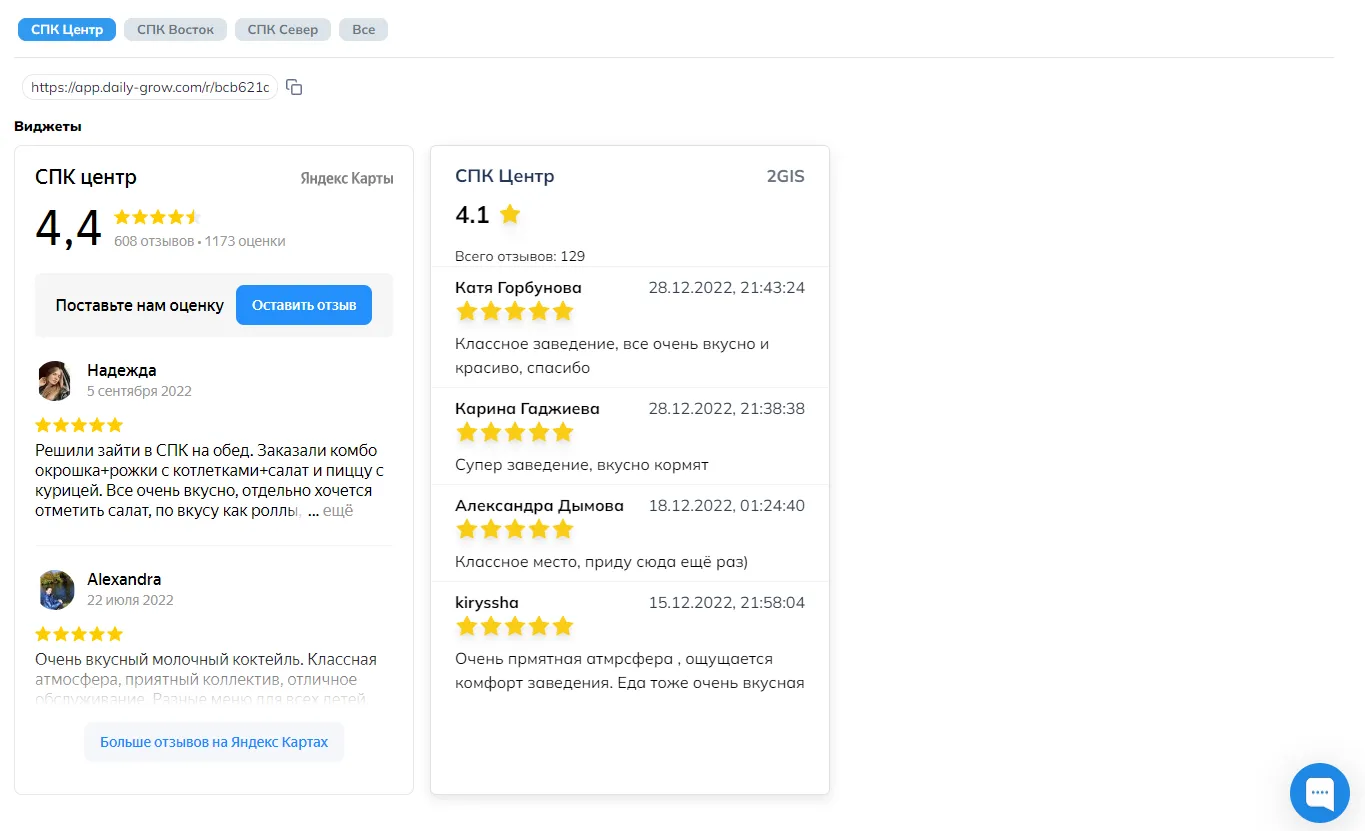The height and width of the screenshot is (831, 1365).
Task: Click the Яндекс Карты logo
Action: pyautogui.click(x=347, y=179)
